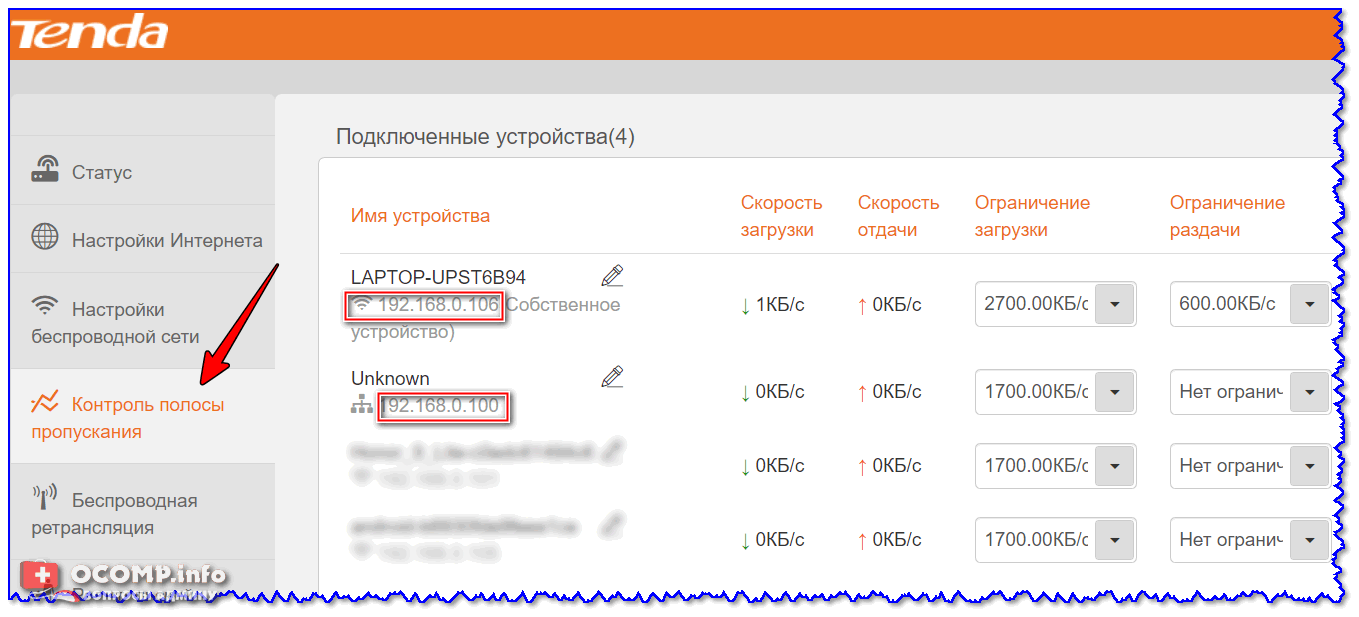Click the 192.168.0.106 IP address

(437, 304)
